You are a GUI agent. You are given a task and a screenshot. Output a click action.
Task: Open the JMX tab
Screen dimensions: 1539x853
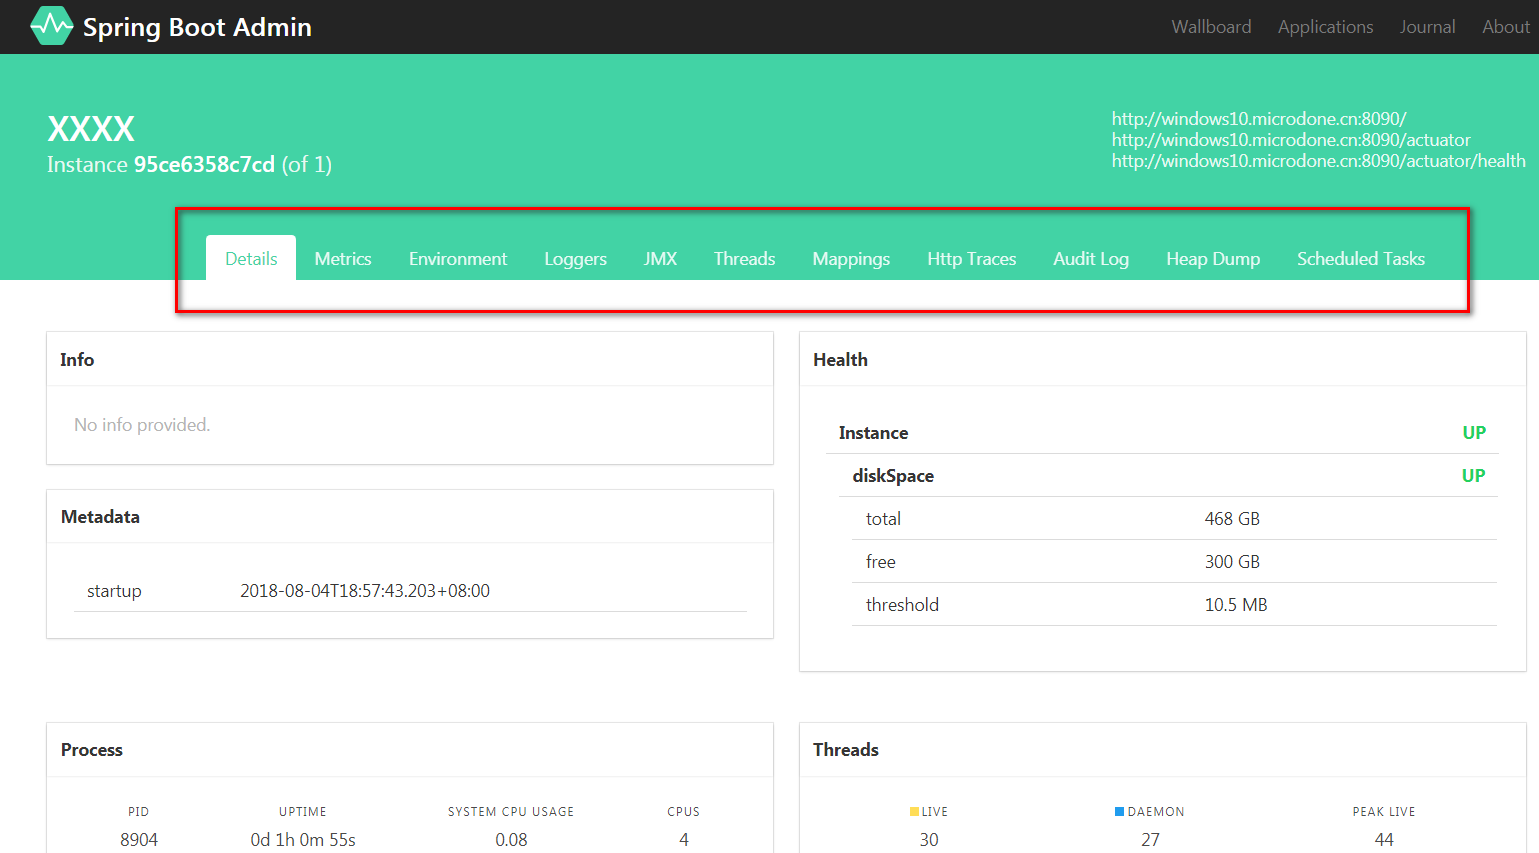(660, 258)
